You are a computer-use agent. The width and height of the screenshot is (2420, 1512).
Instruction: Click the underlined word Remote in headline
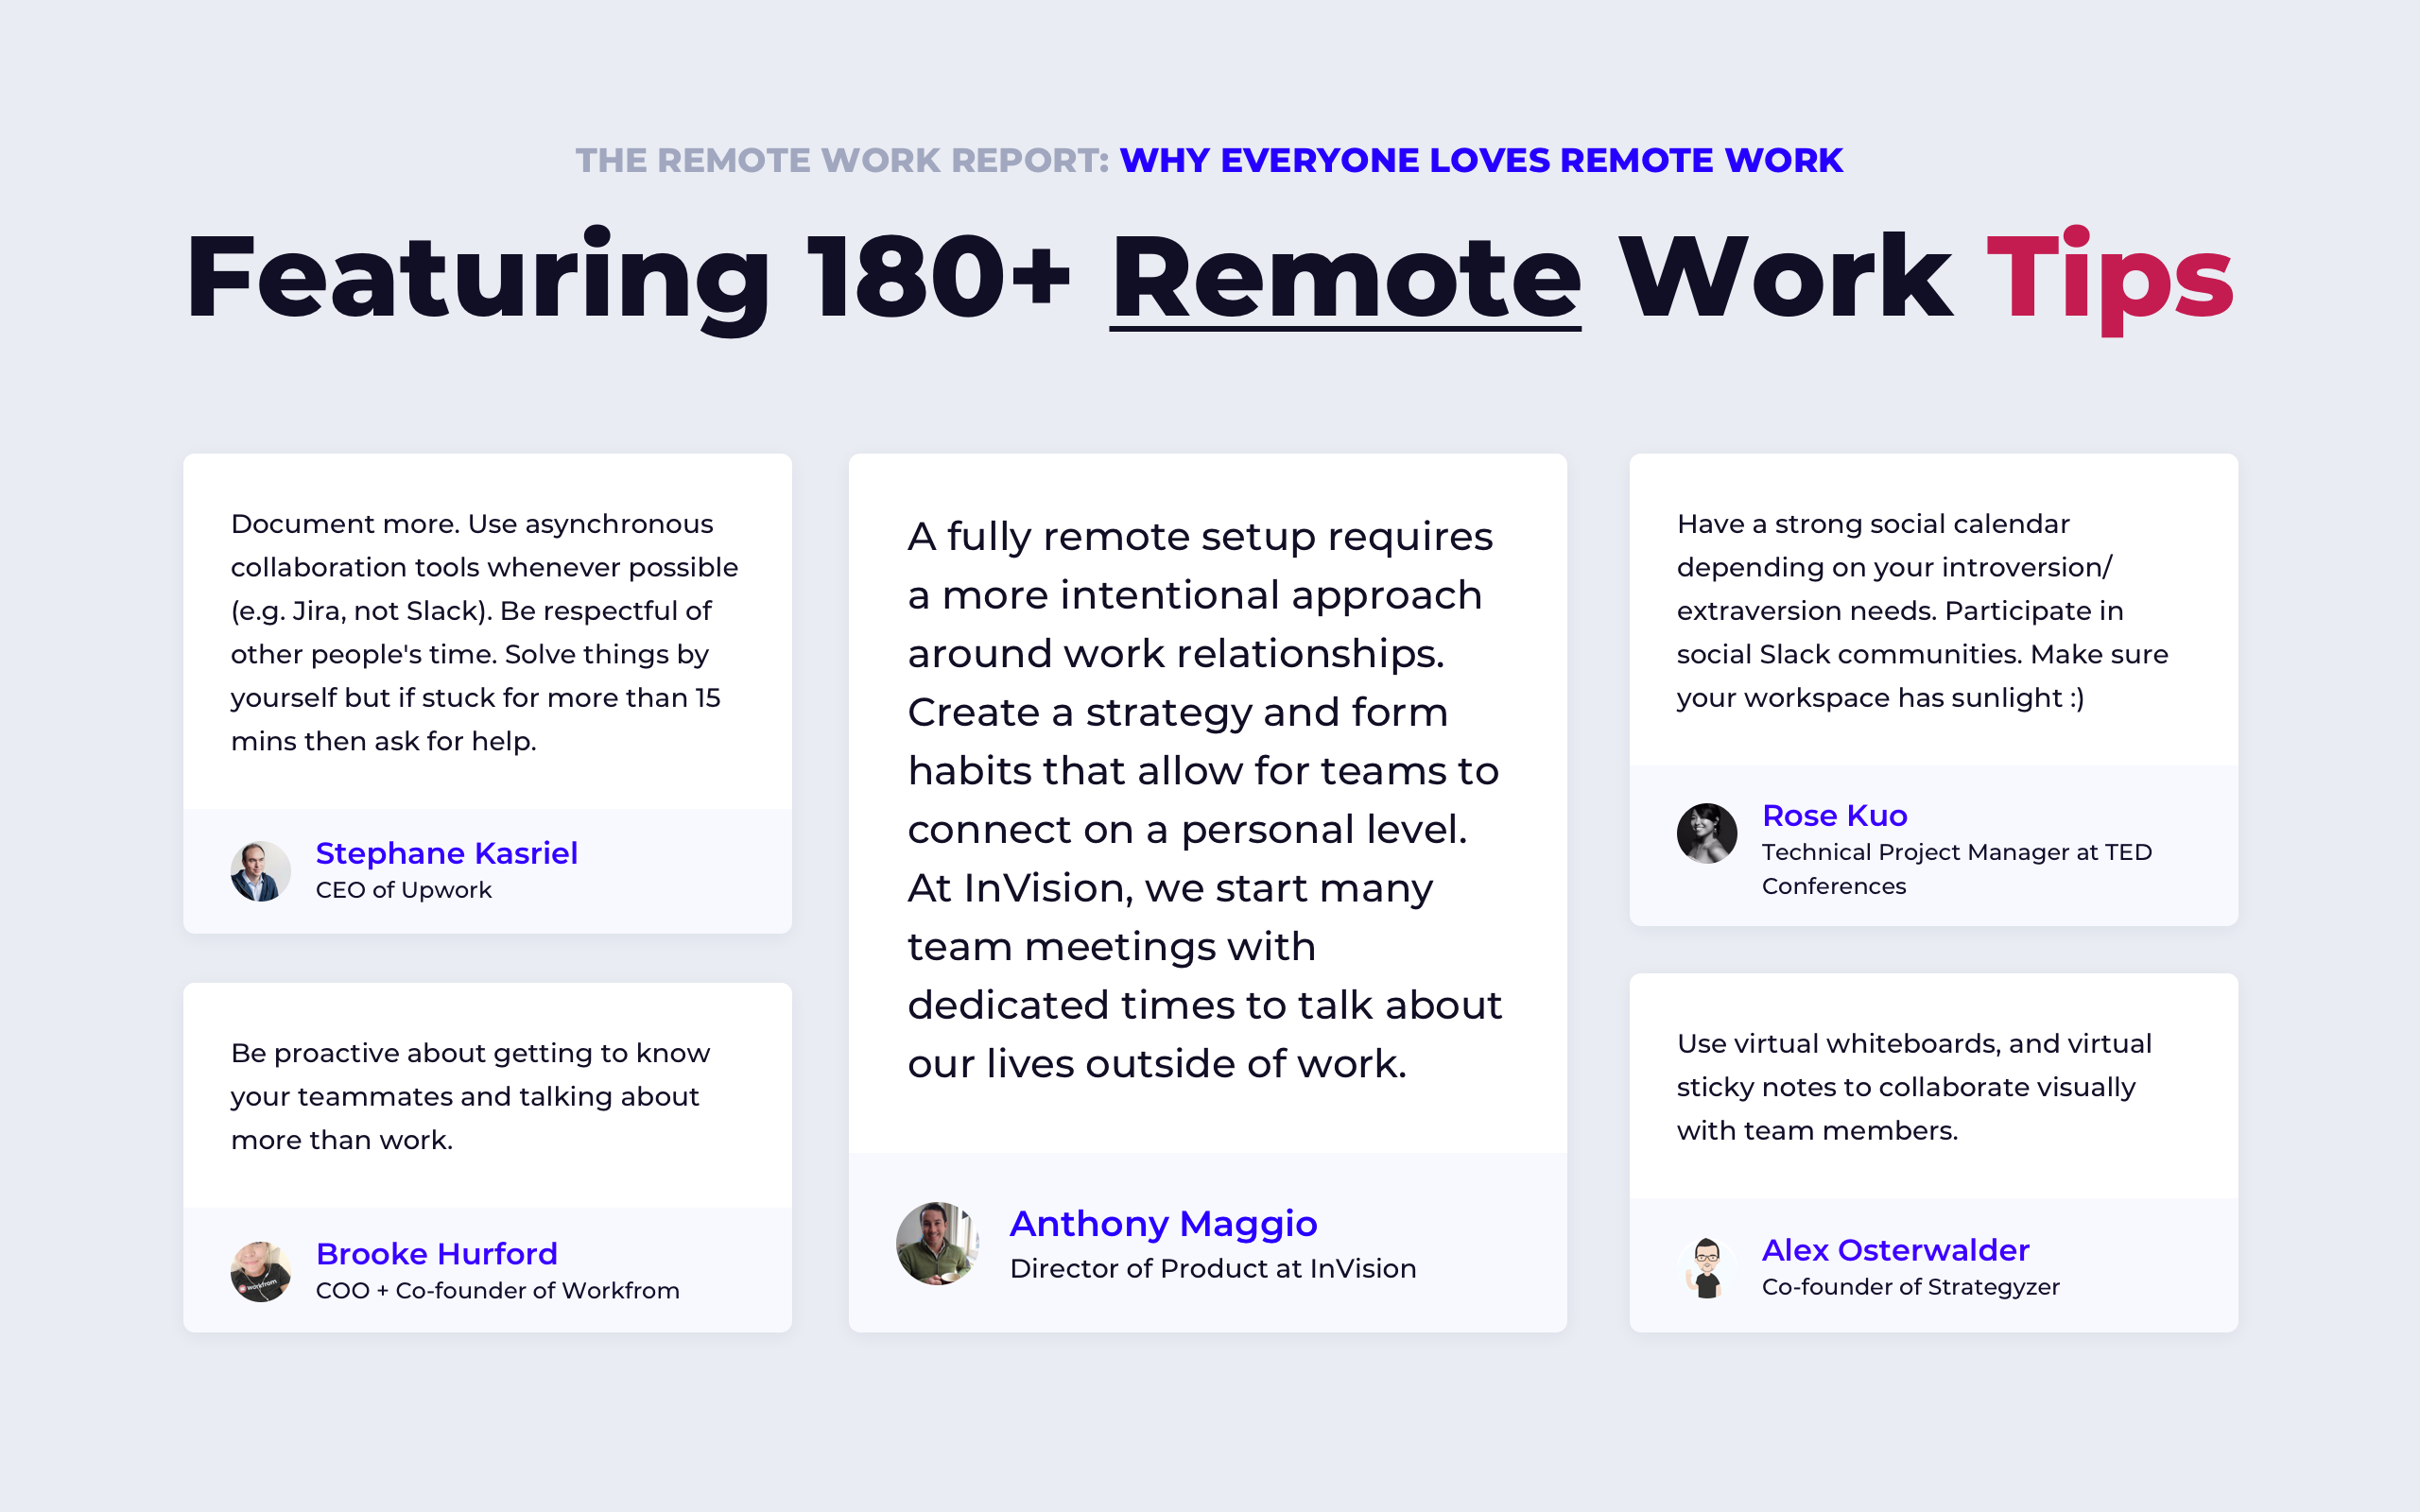pos(1345,278)
